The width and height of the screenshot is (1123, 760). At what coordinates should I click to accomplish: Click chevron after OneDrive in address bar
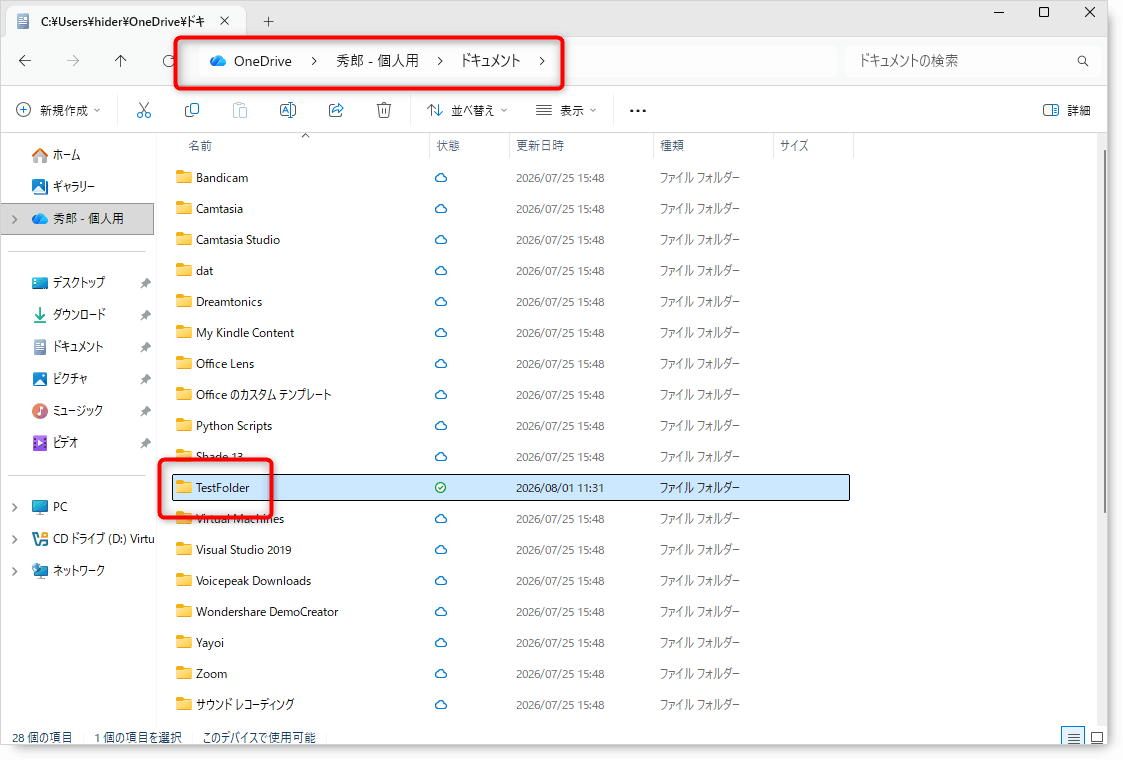point(314,61)
